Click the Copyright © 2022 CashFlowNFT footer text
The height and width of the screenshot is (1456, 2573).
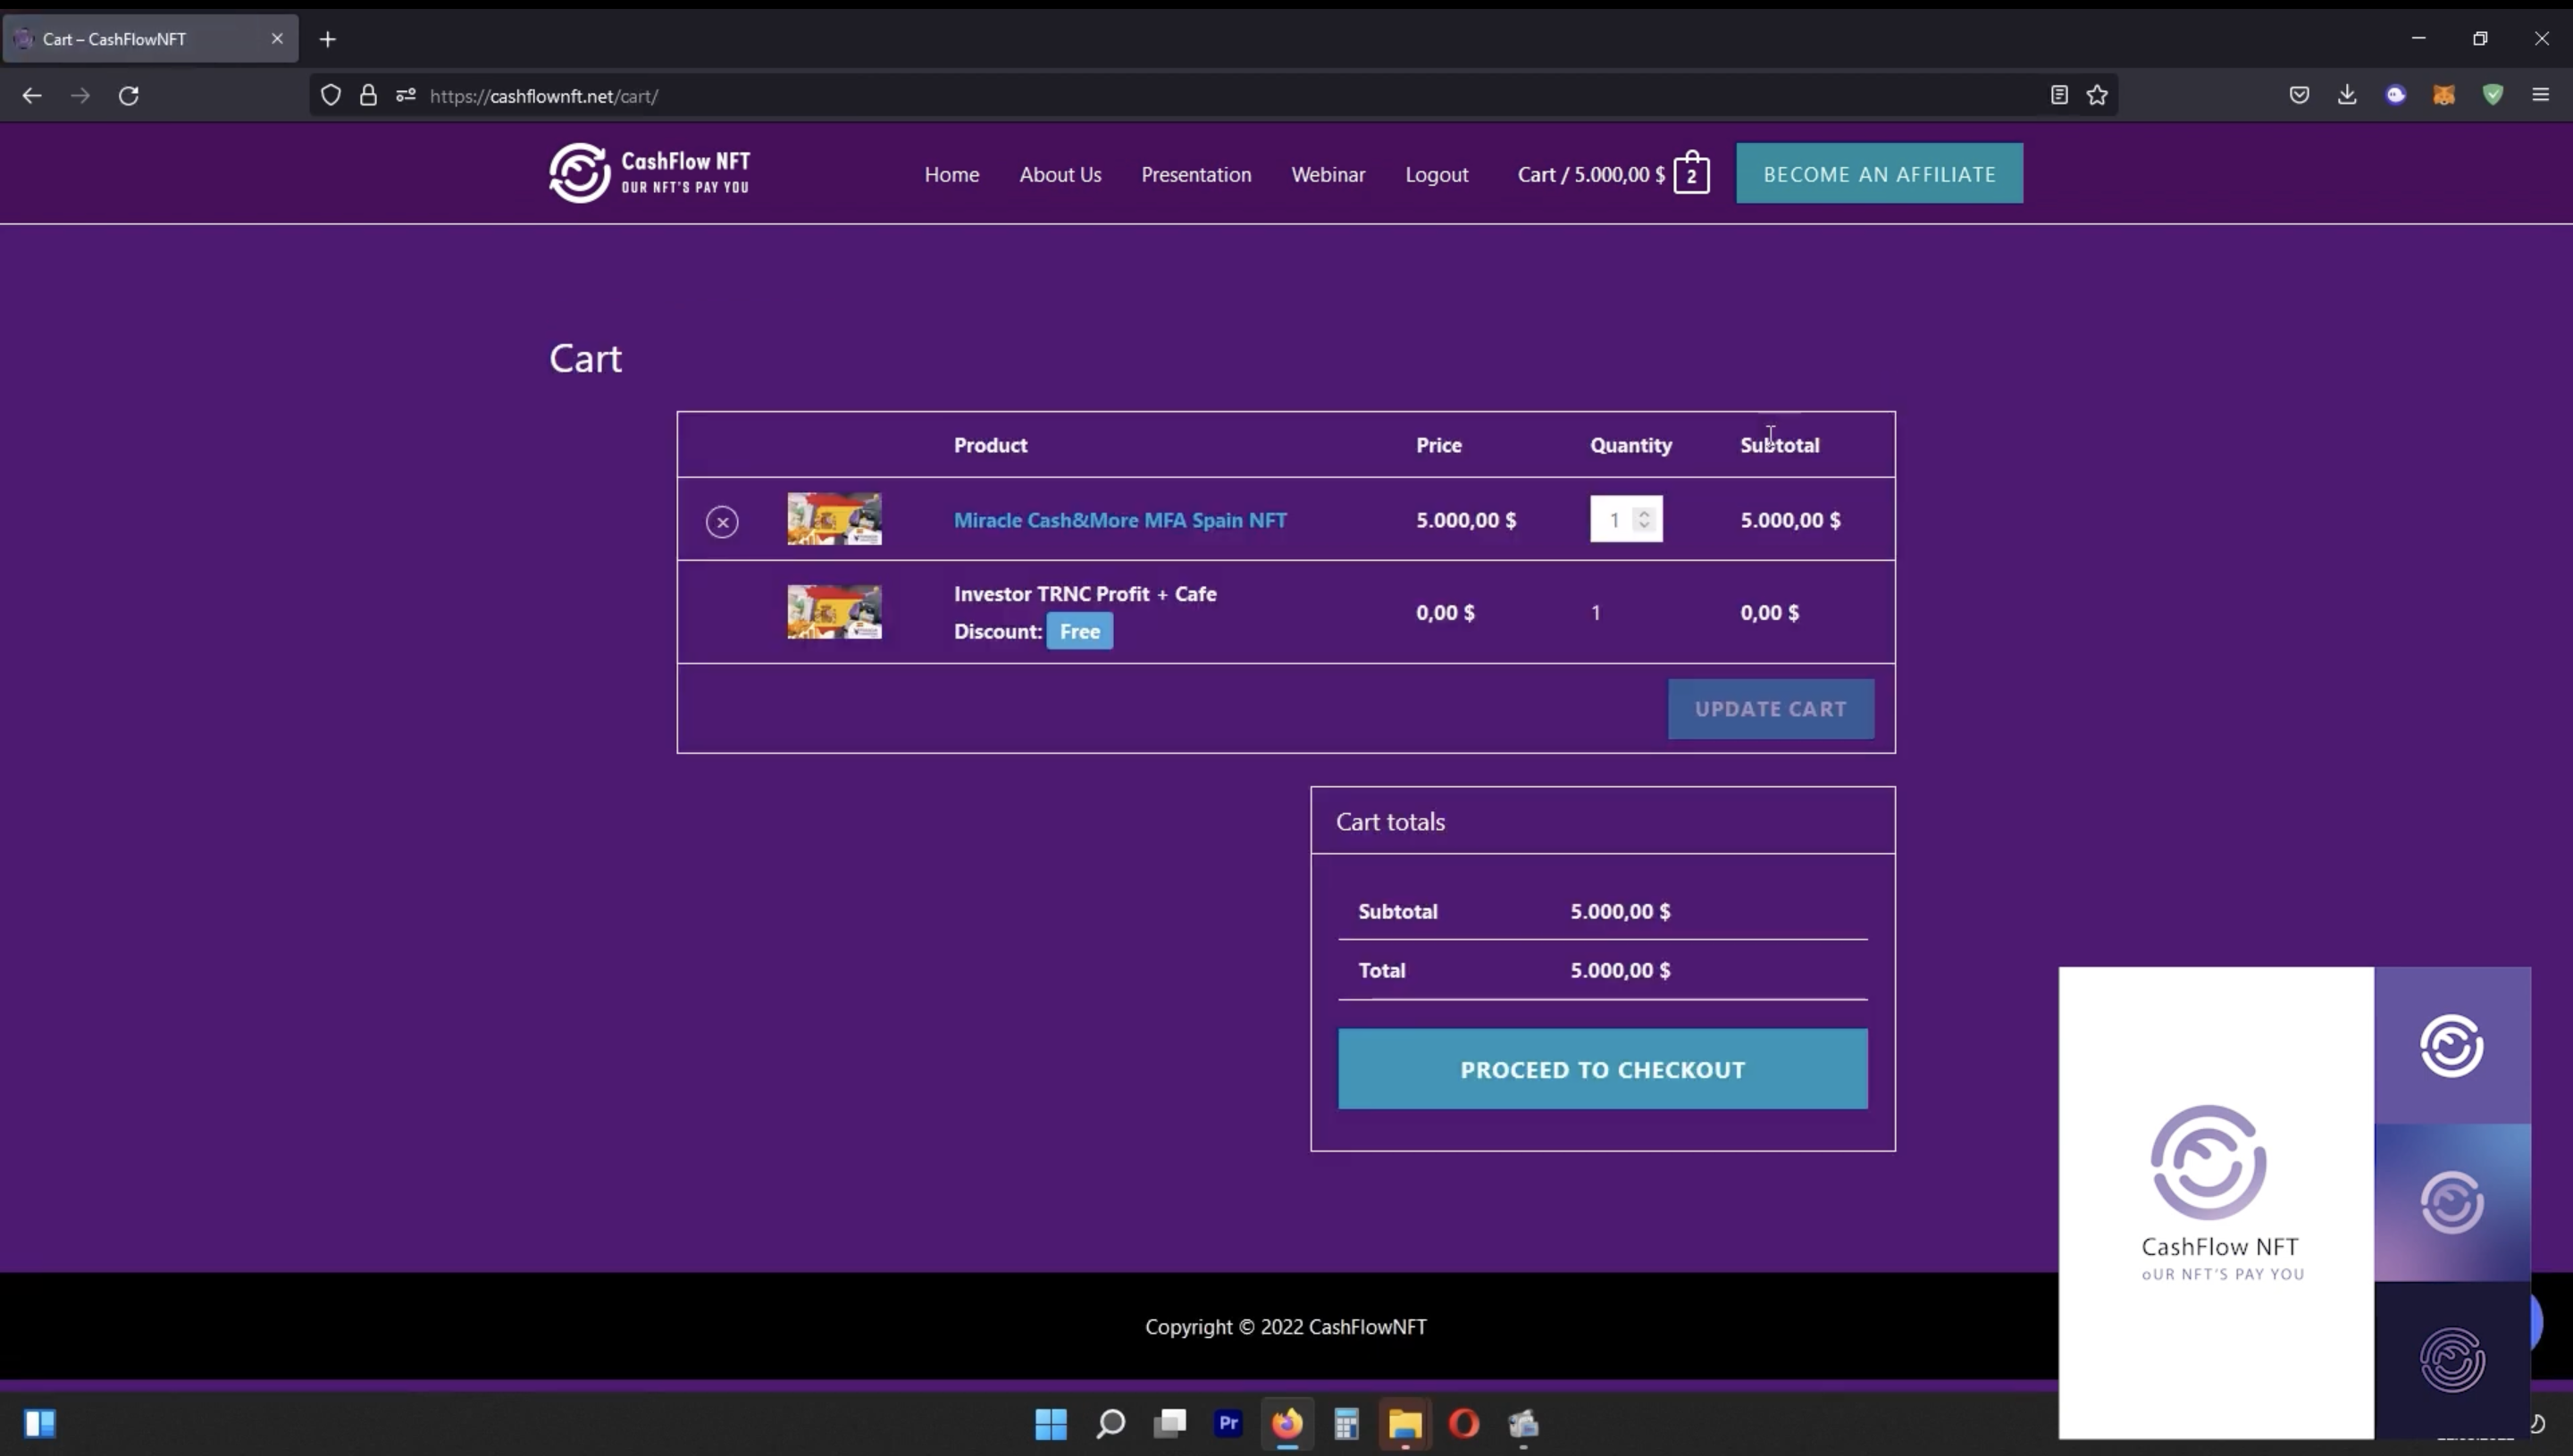1286,1327
